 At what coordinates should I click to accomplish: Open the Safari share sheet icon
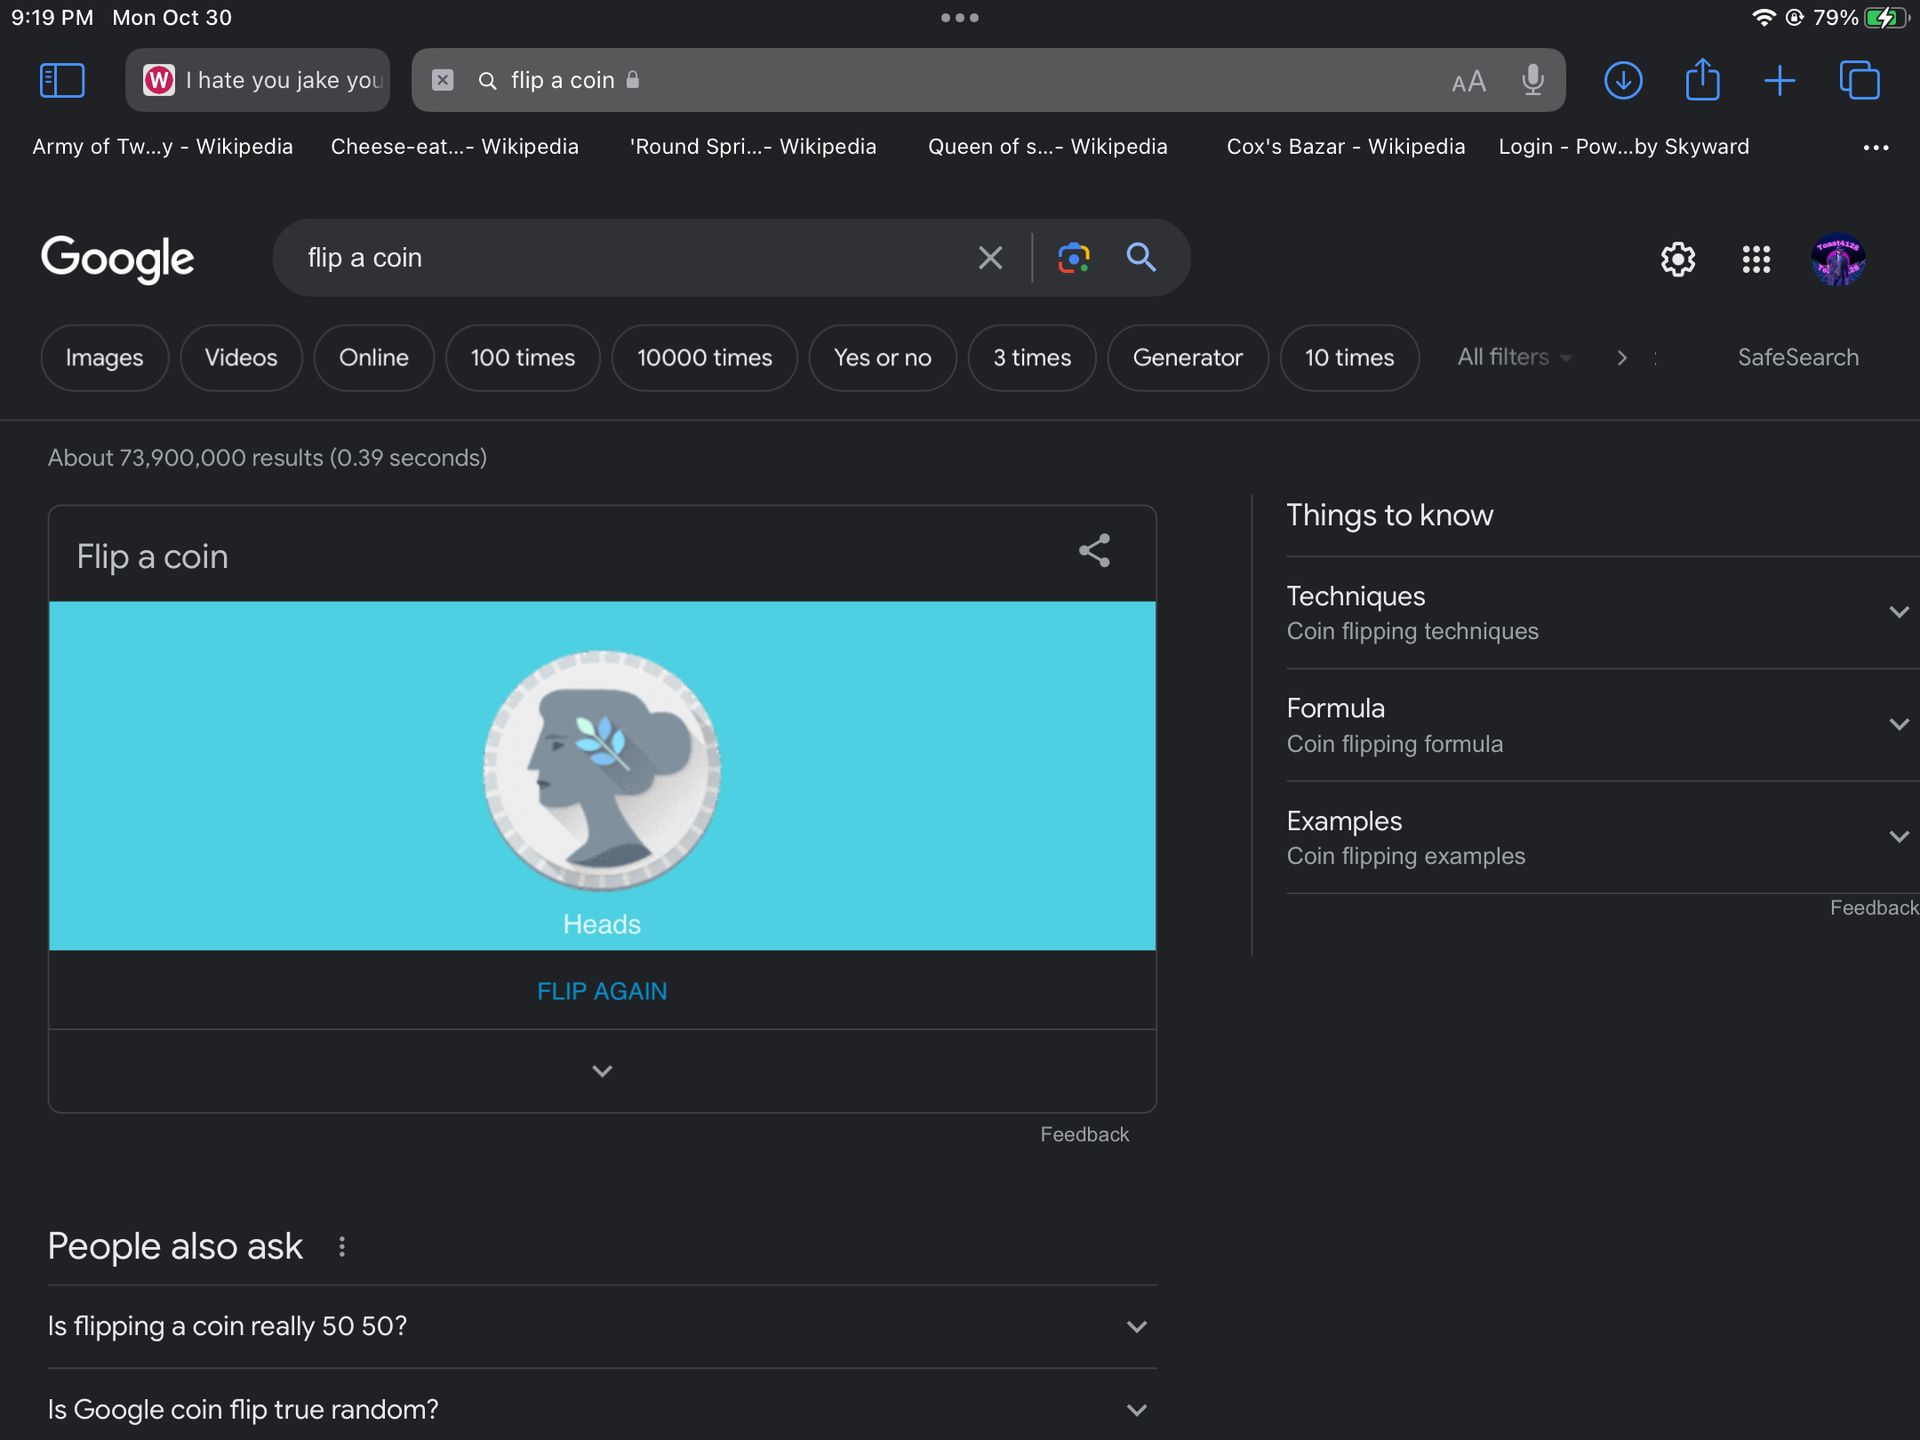(x=1702, y=80)
